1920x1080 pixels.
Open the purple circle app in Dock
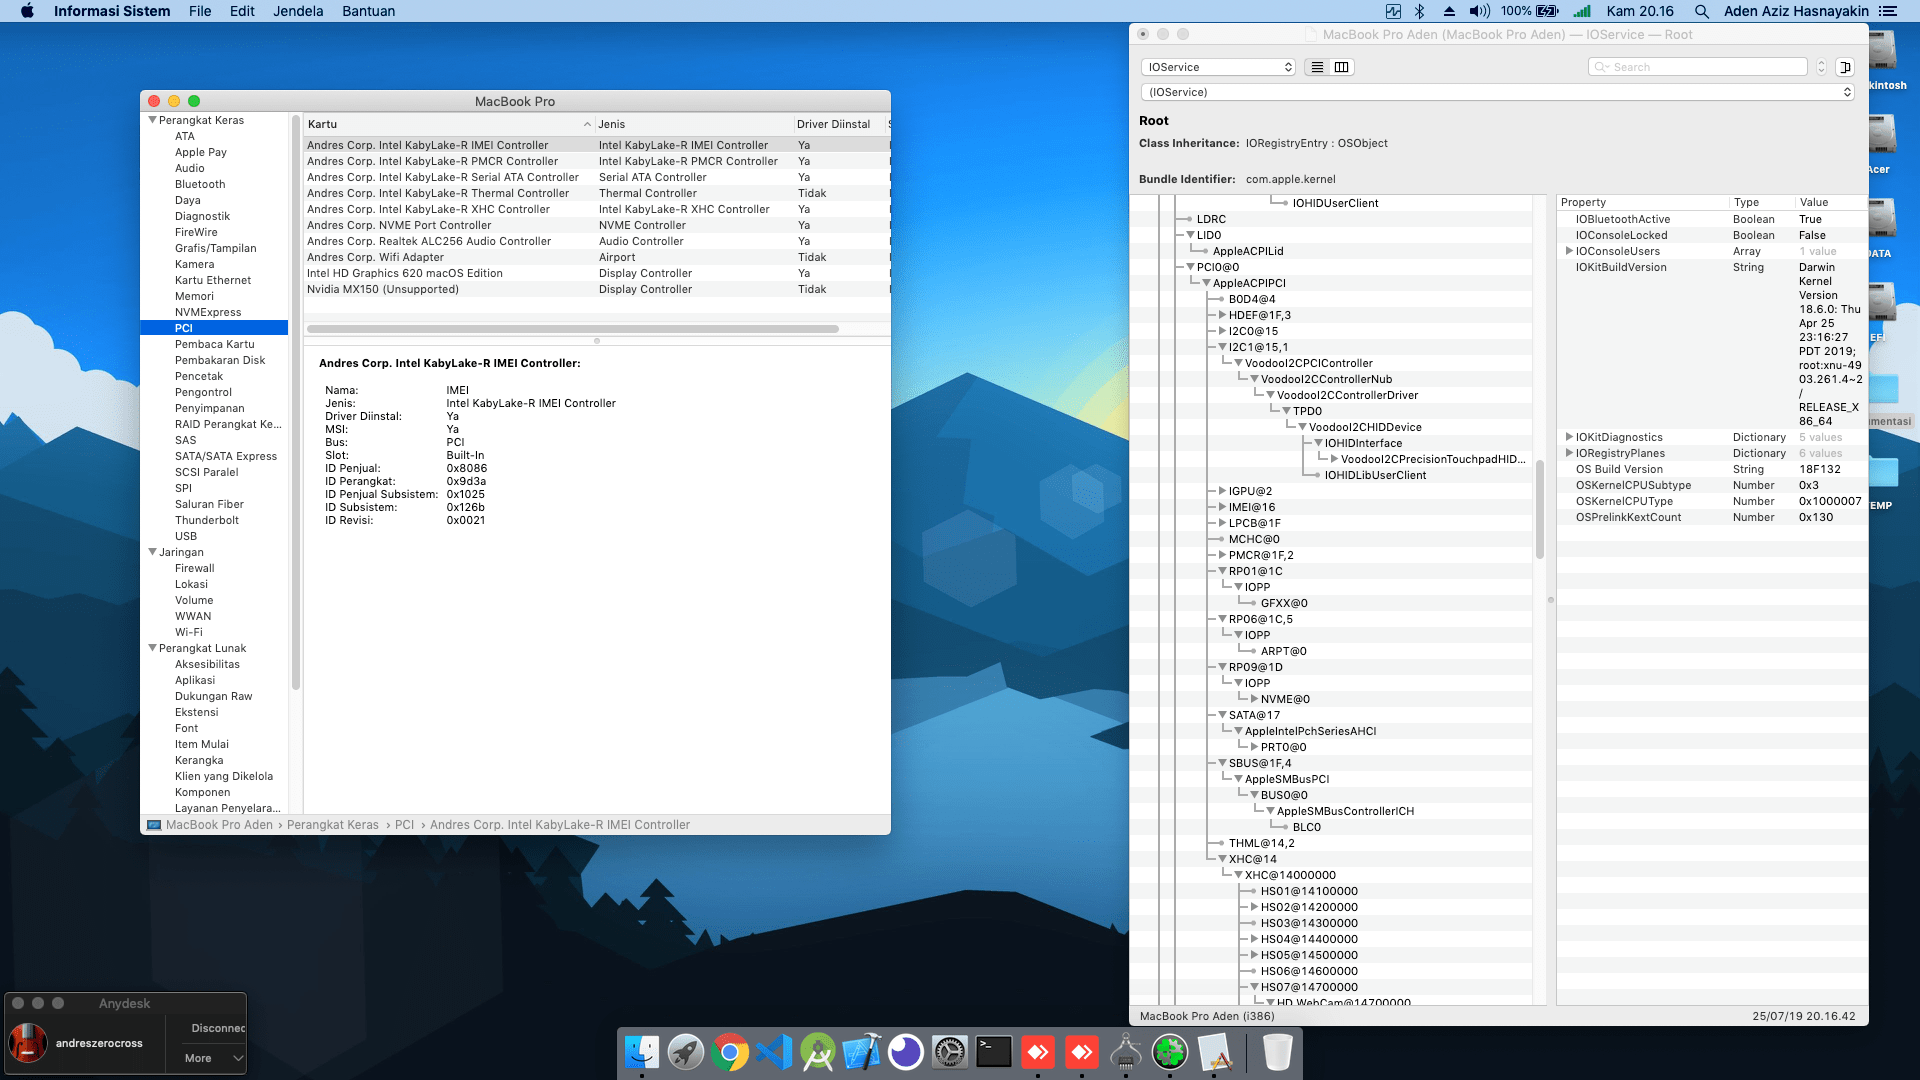tap(906, 1052)
